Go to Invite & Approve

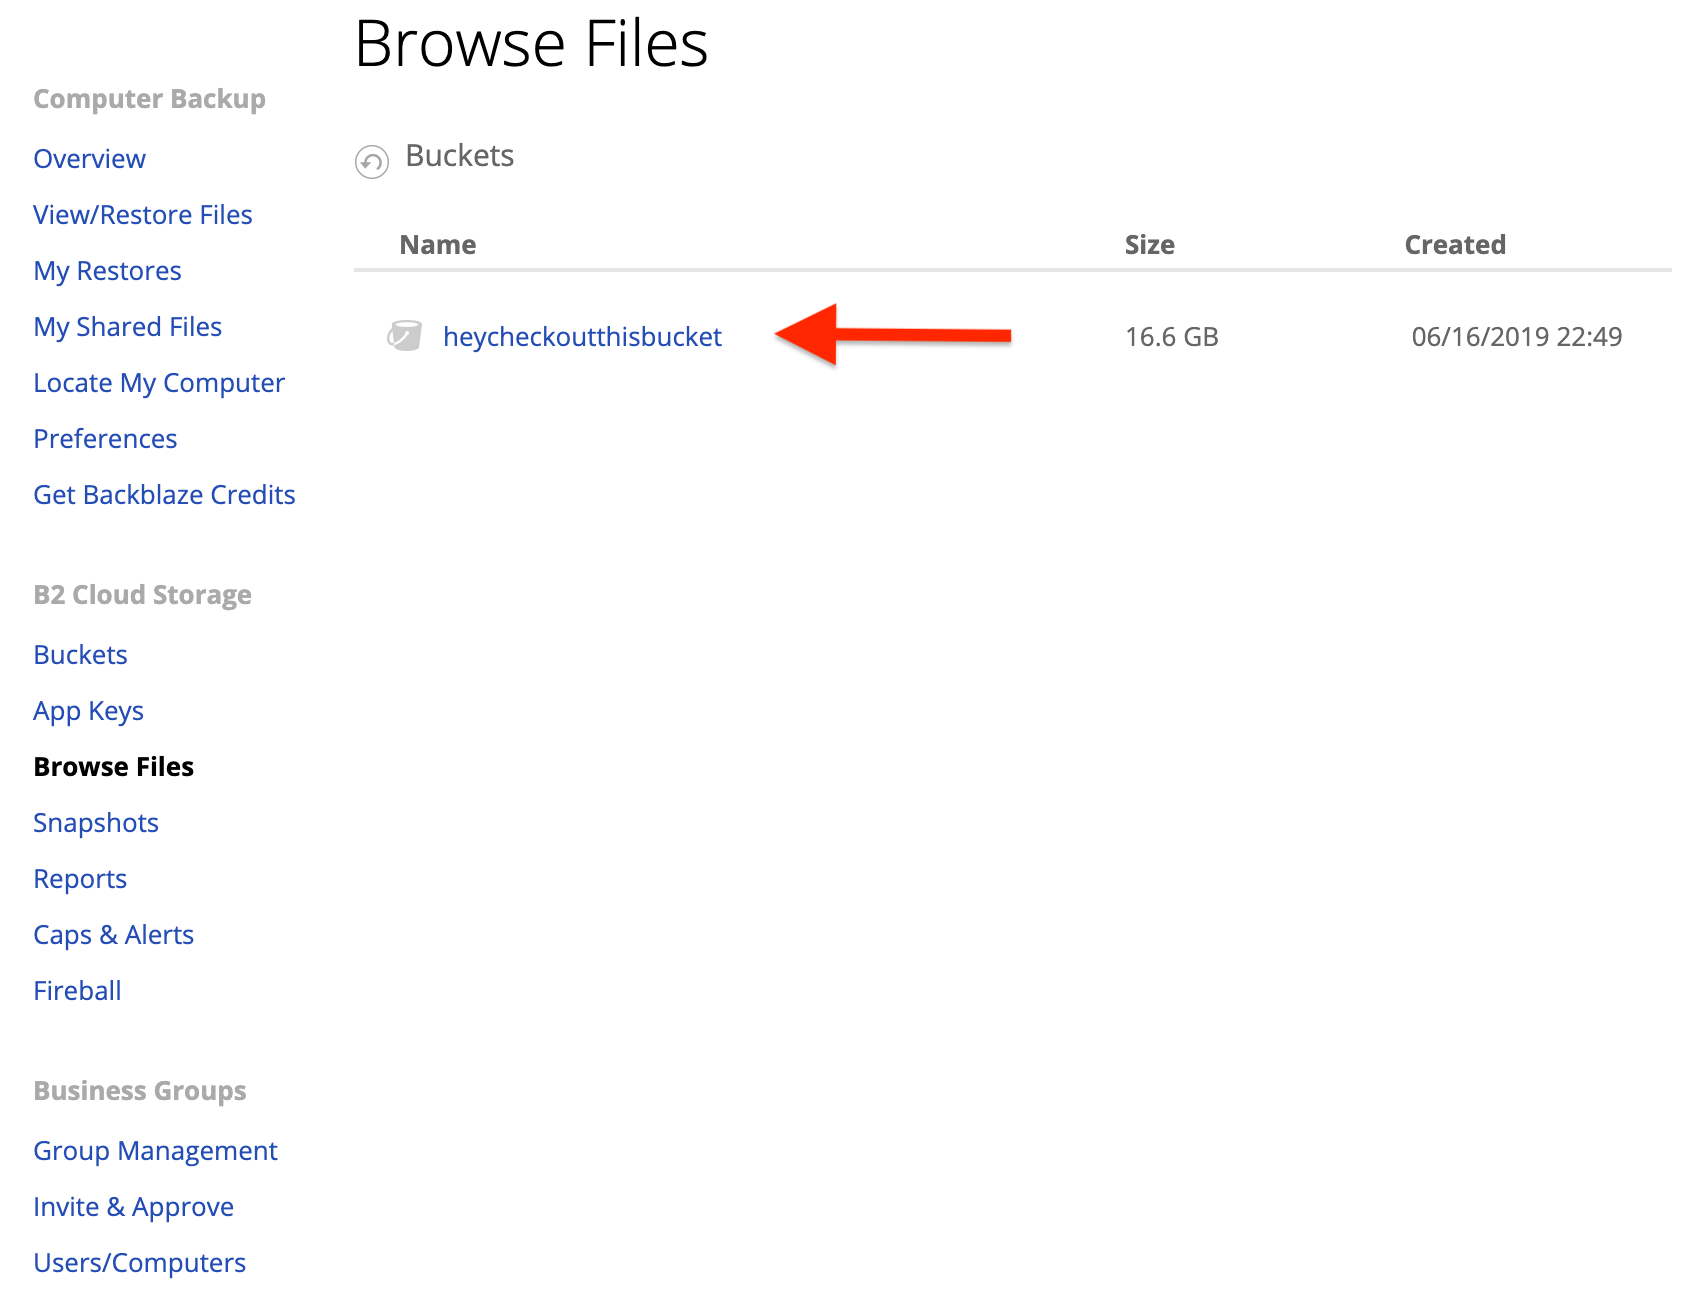133,1207
